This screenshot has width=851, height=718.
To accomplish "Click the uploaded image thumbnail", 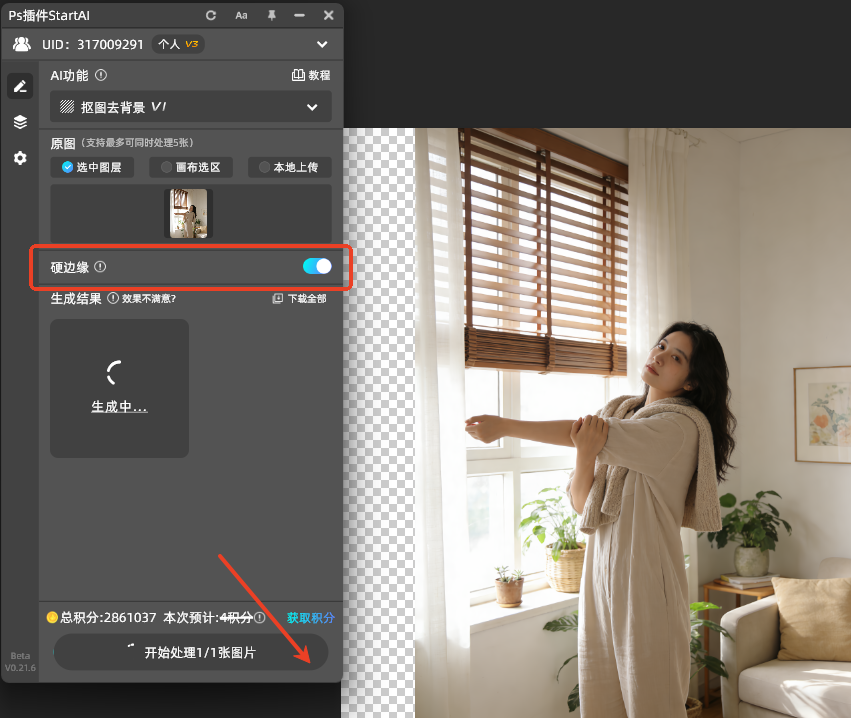I will click(189, 213).
